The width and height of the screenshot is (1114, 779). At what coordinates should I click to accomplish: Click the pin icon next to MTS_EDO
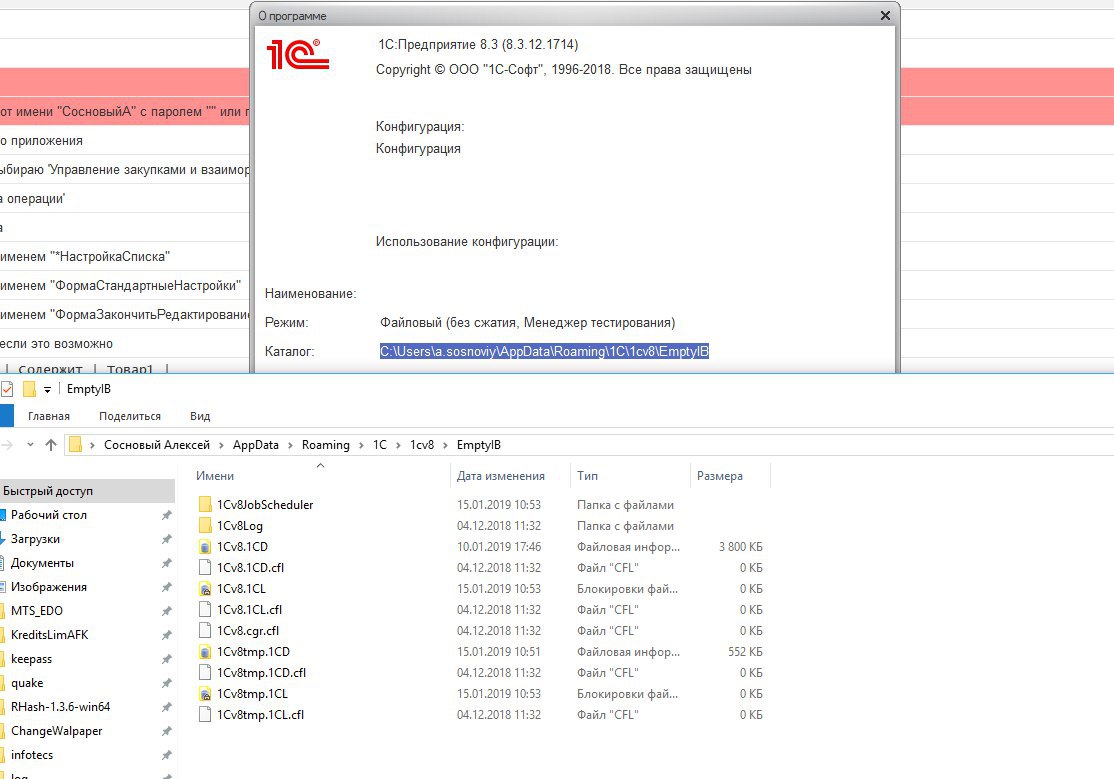pos(166,611)
